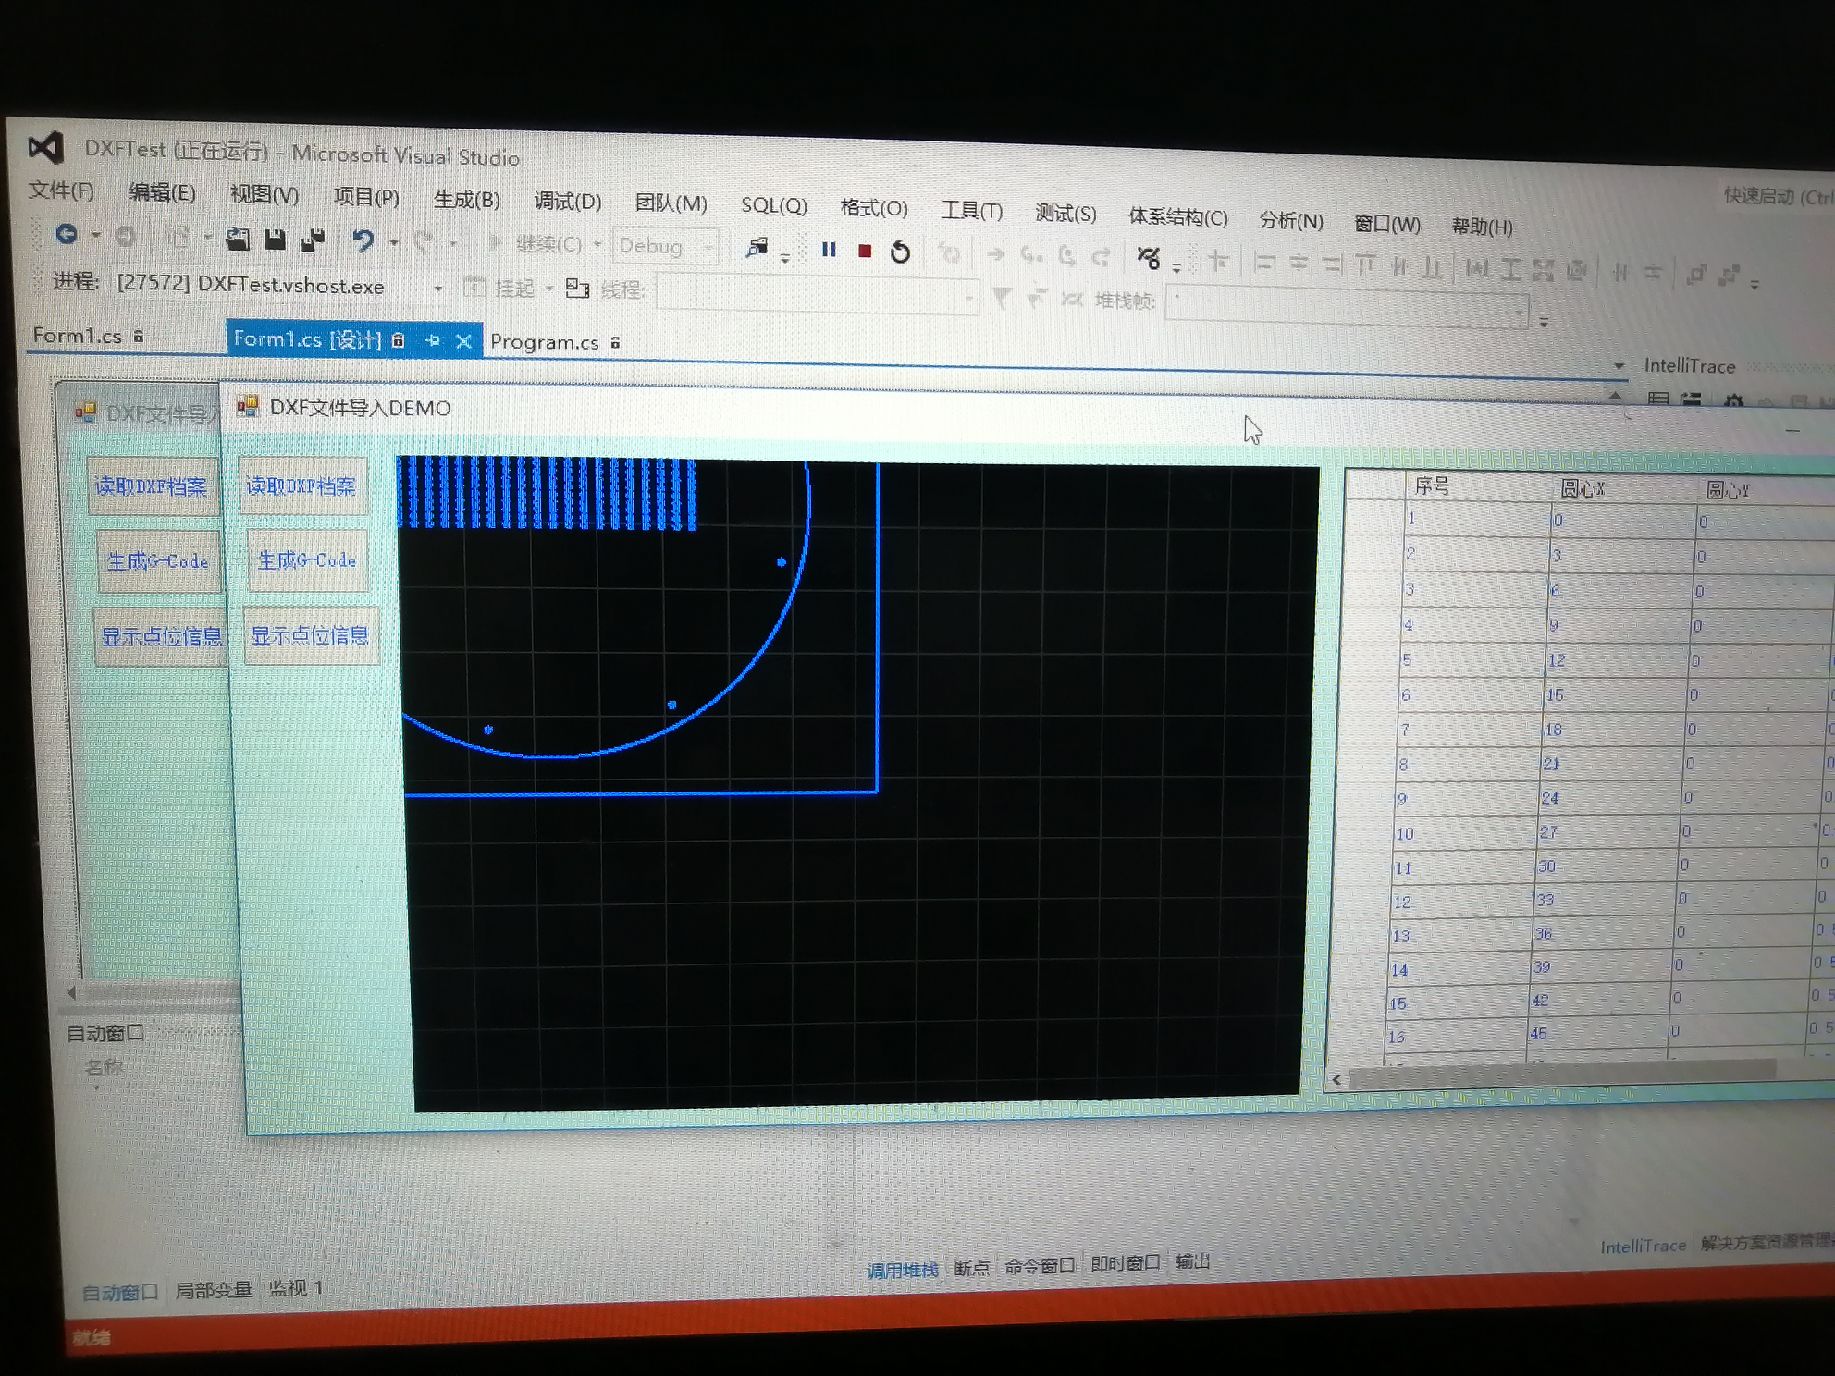Click the Find in Files icon before Pause
Screen dimensions: 1835x1376
point(757,248)
